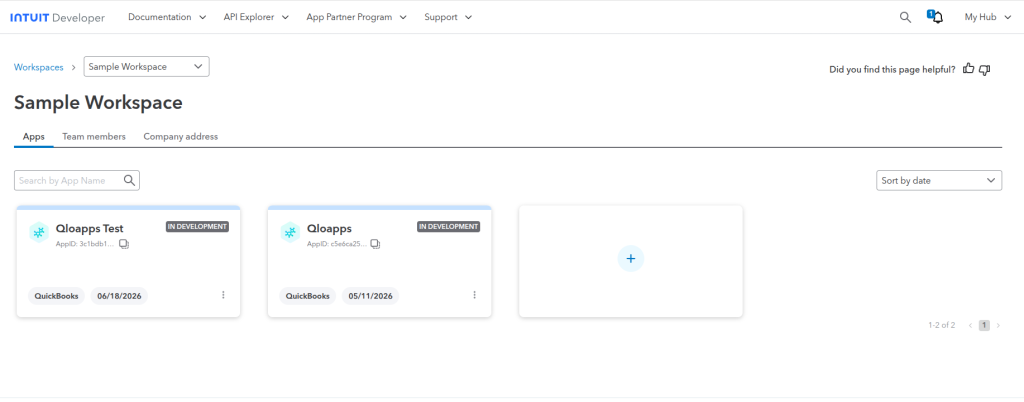1024x402 pixels.
Task: Click the magnifier in app search box
Action: tap(129, 180)
